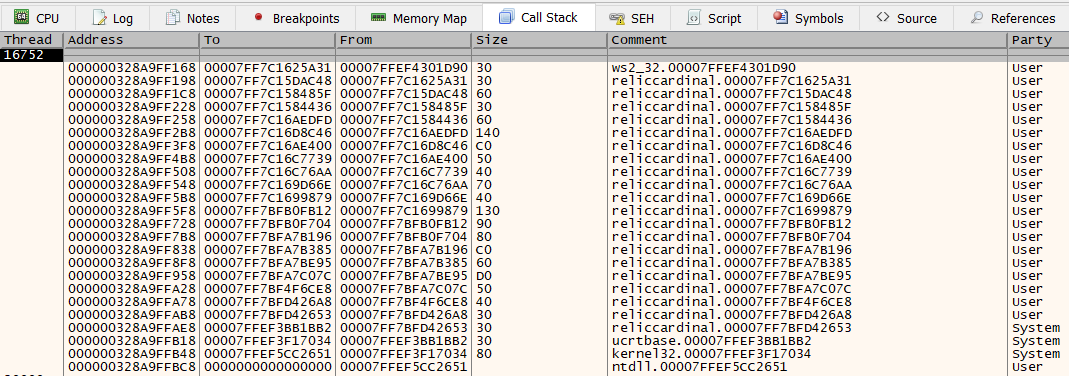Click size value 140
1069x376 pixels.
(487, 133)
